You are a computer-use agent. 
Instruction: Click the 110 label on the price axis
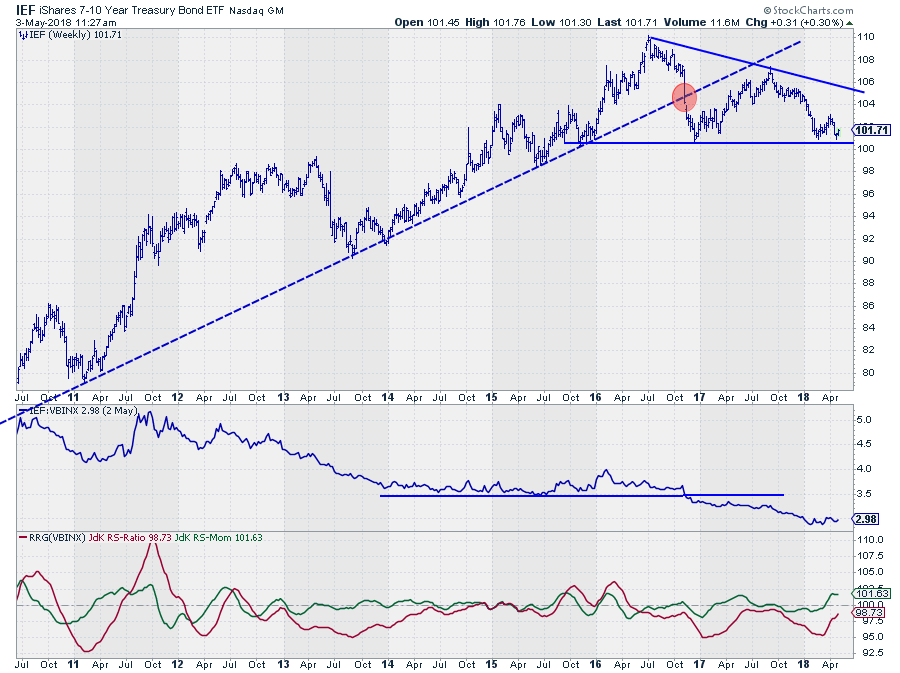(x=866, y=37)
